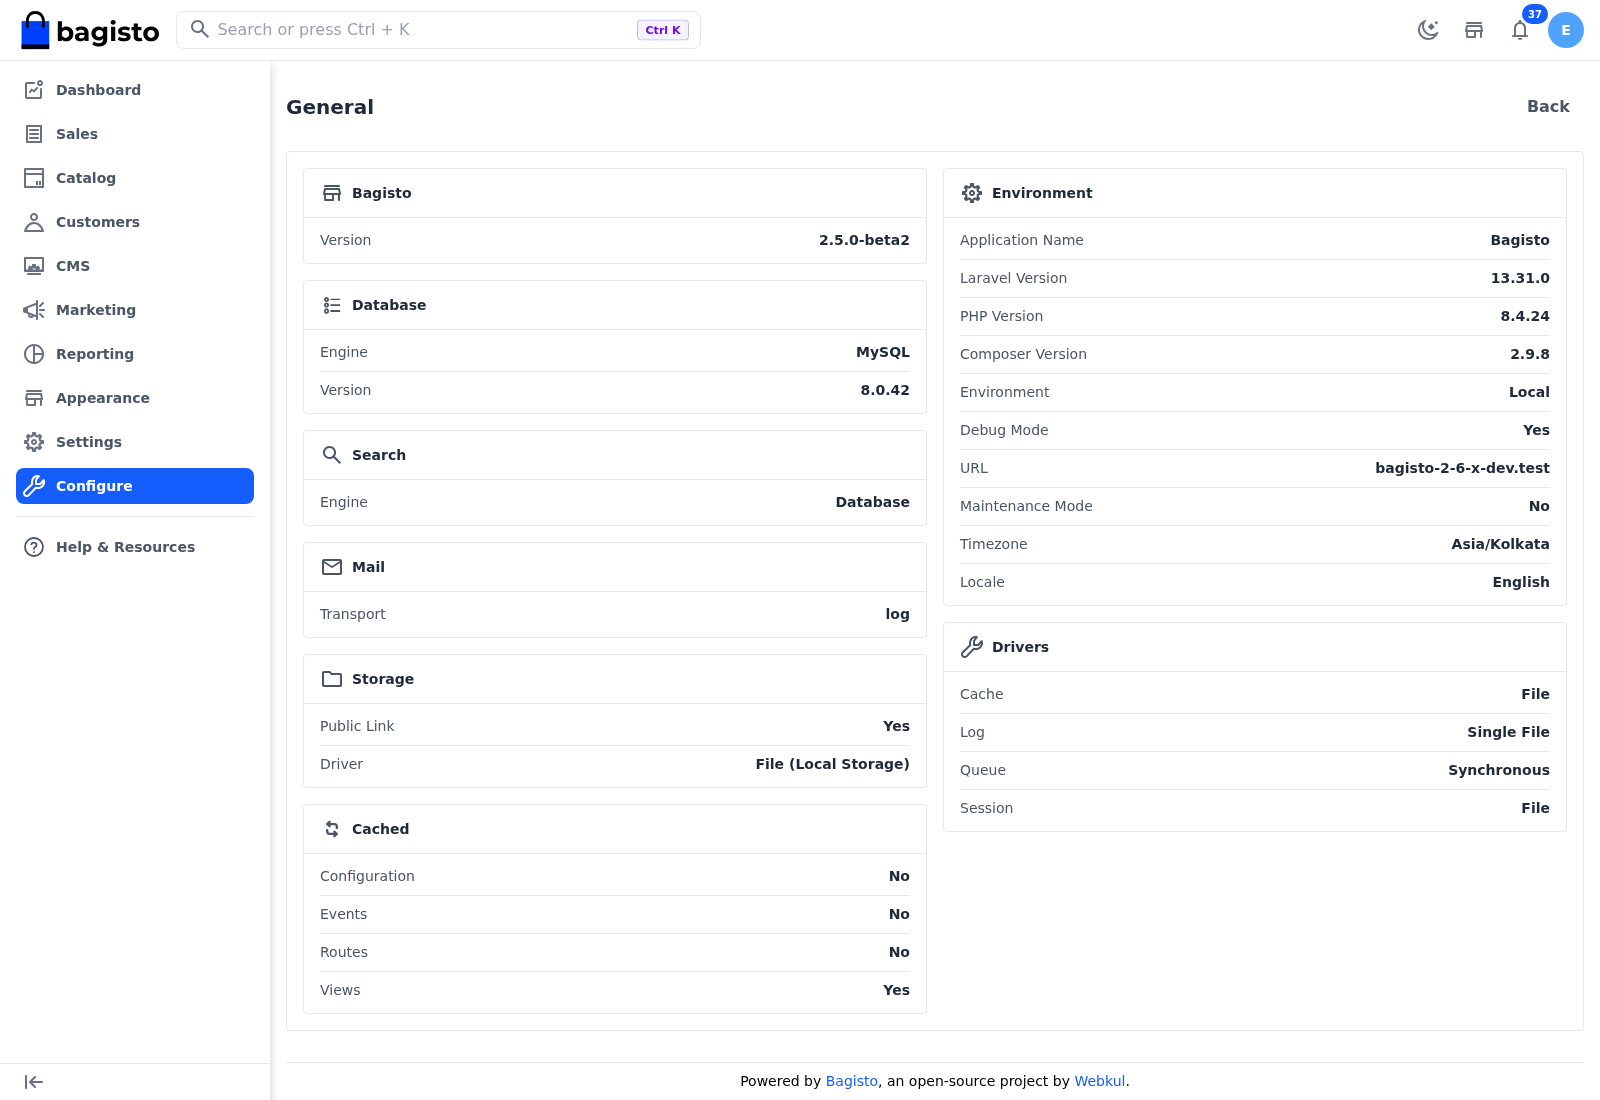This screenshot has height=1100, width=1600.
Task: Click the search magnifier icon in top bar
Action: click(x=200, y=29)
